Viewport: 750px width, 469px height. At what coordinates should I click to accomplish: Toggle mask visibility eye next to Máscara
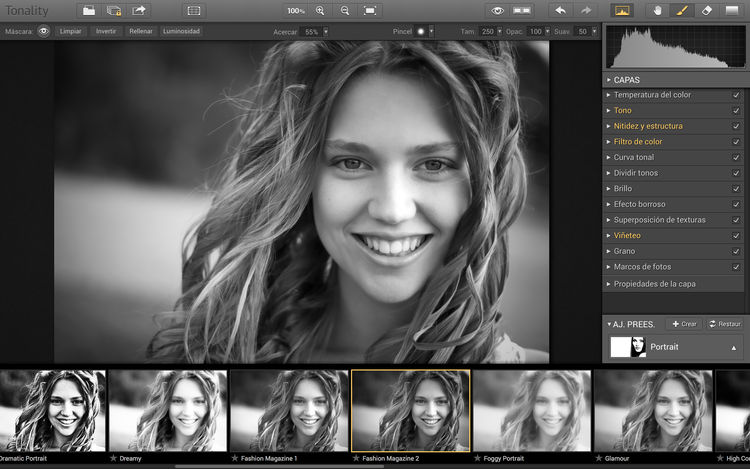(44, 32)
